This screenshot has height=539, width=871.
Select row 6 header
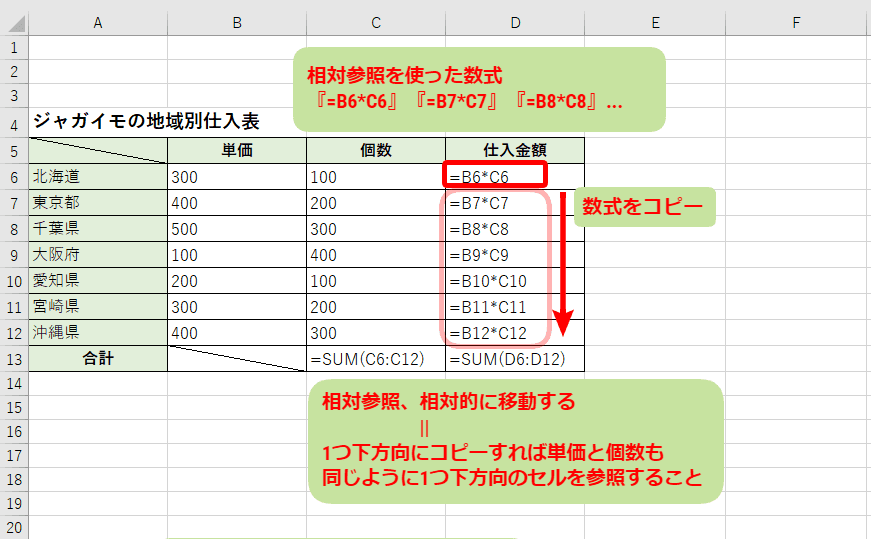pos(14,177)
